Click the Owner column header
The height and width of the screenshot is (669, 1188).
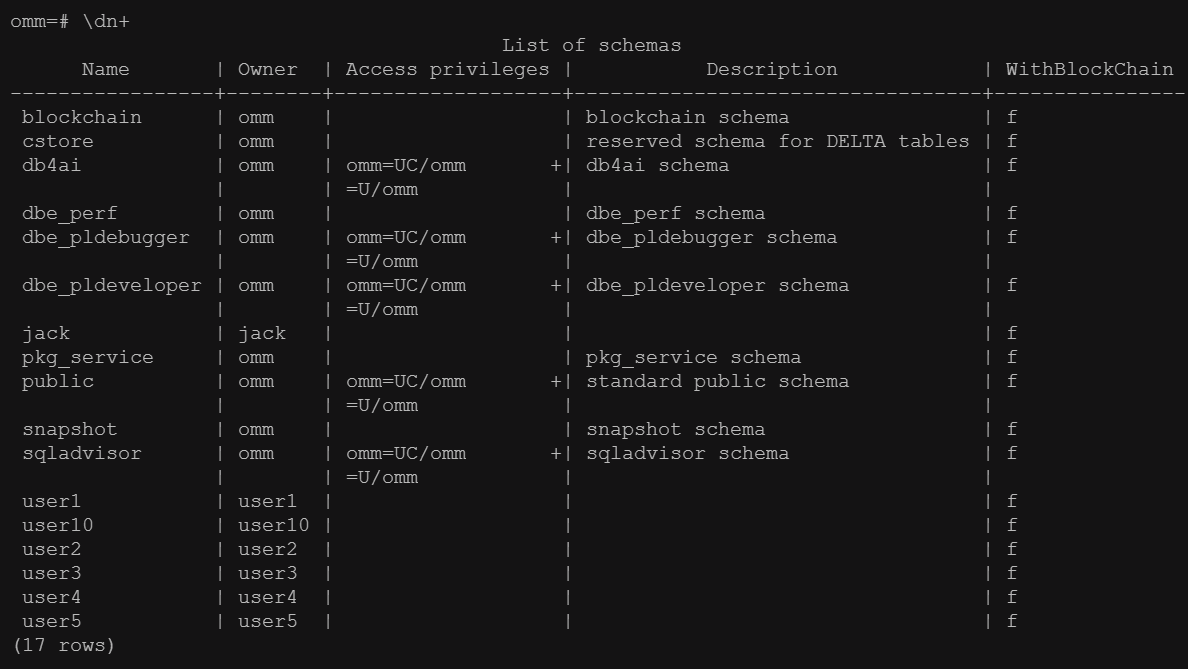point(267,69)
